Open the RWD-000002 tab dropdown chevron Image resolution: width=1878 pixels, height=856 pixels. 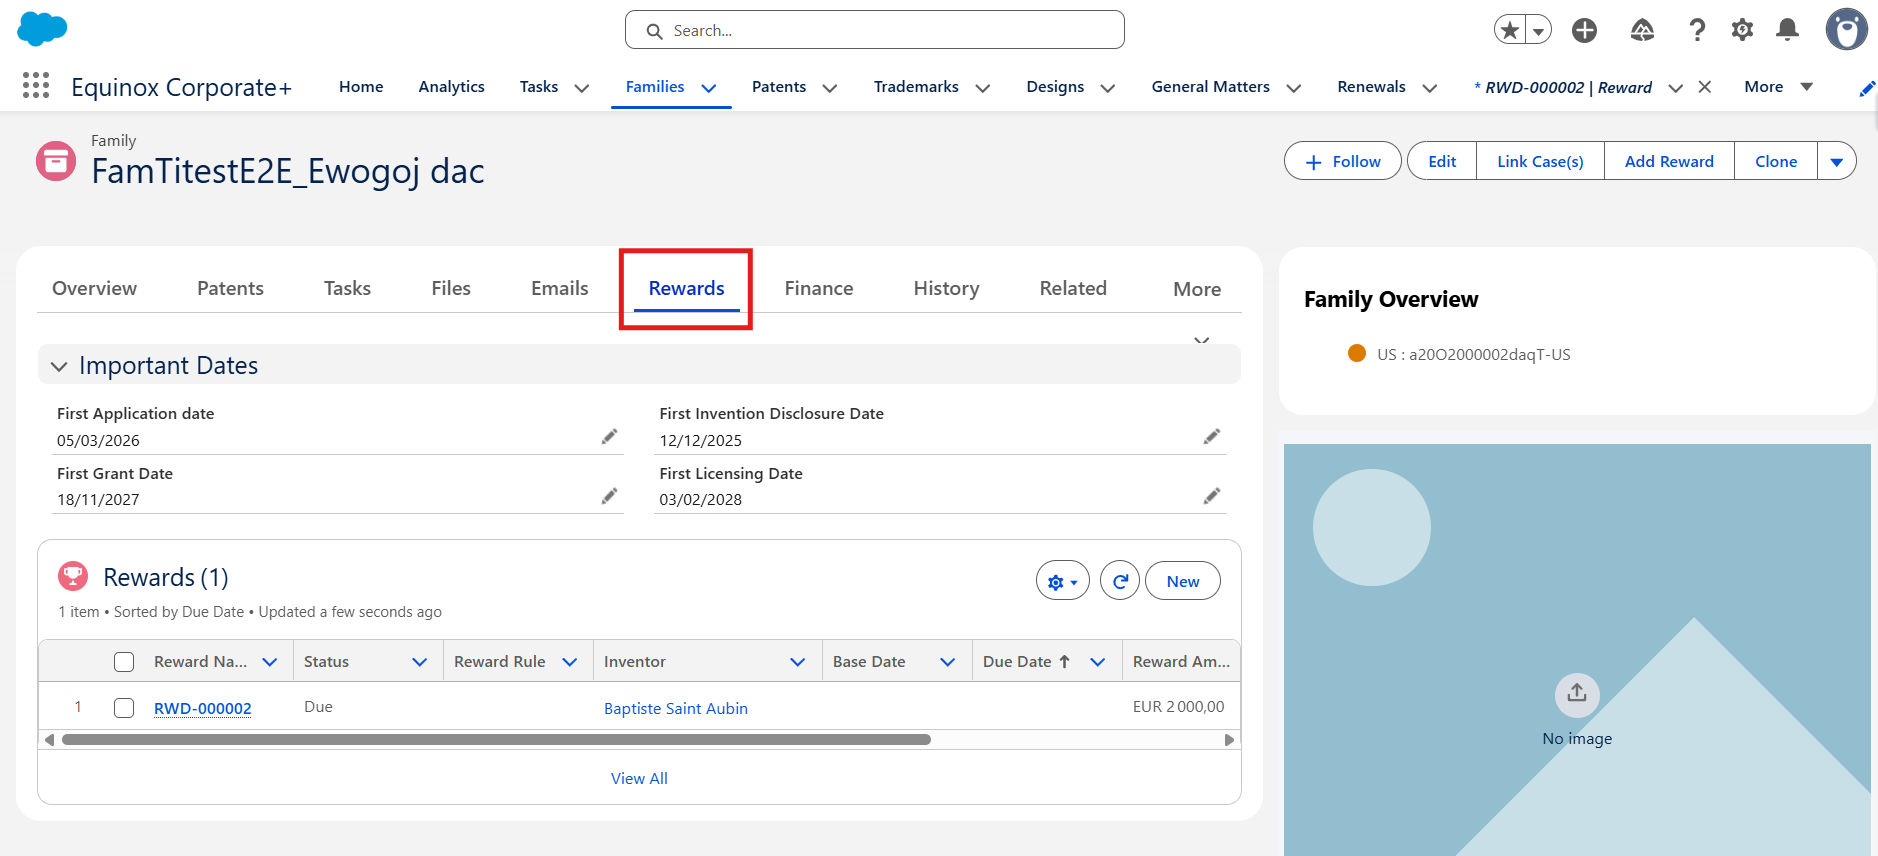click(x=1676, y=88)
